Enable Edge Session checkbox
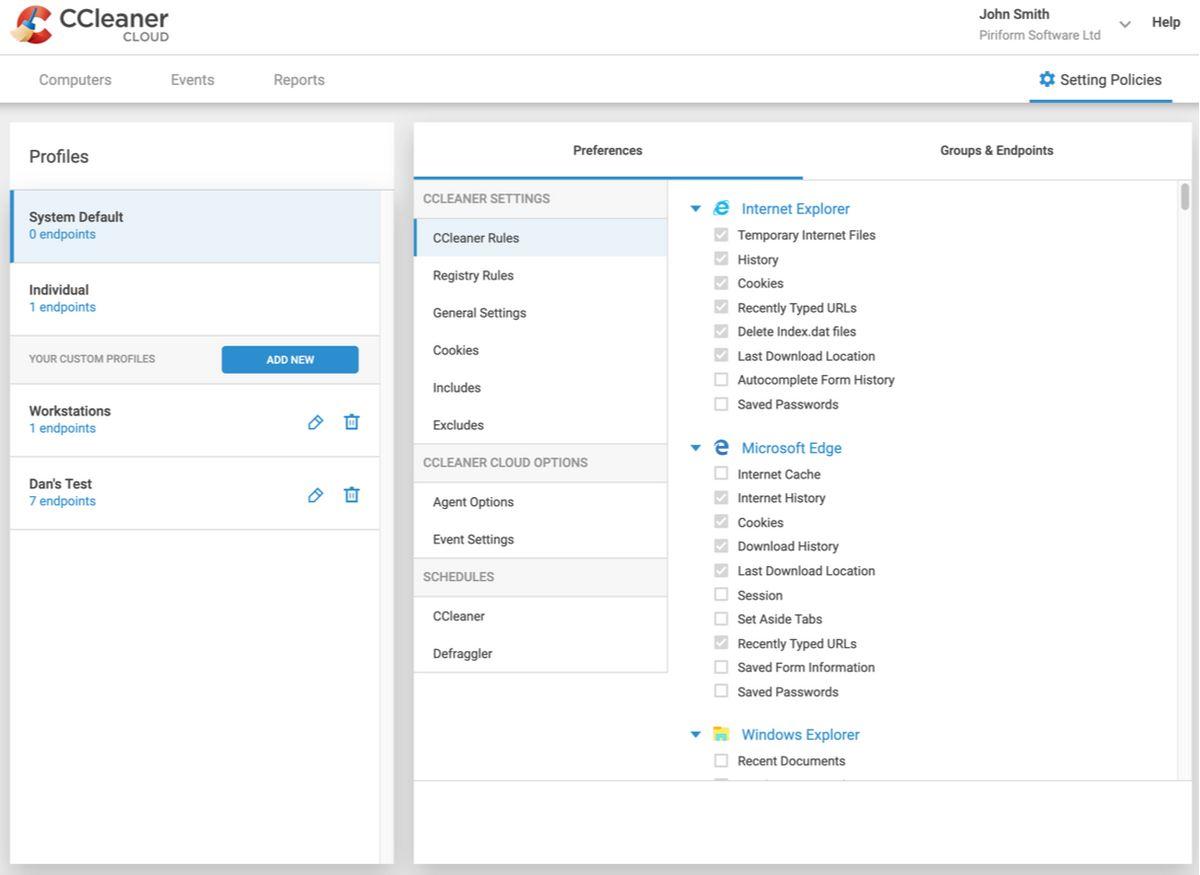This screenshot has height=875, width=1200. 721,595
